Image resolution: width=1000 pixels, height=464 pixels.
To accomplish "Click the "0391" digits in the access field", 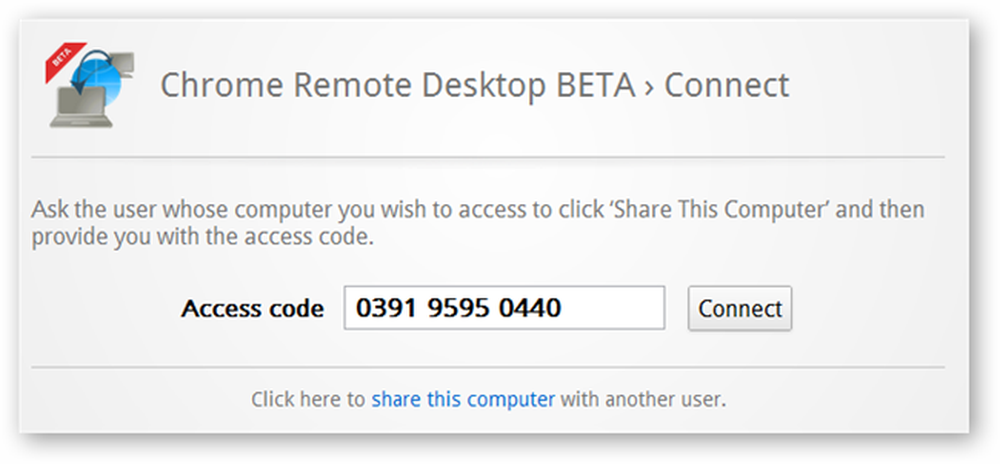I will click(x=385, y=308).
